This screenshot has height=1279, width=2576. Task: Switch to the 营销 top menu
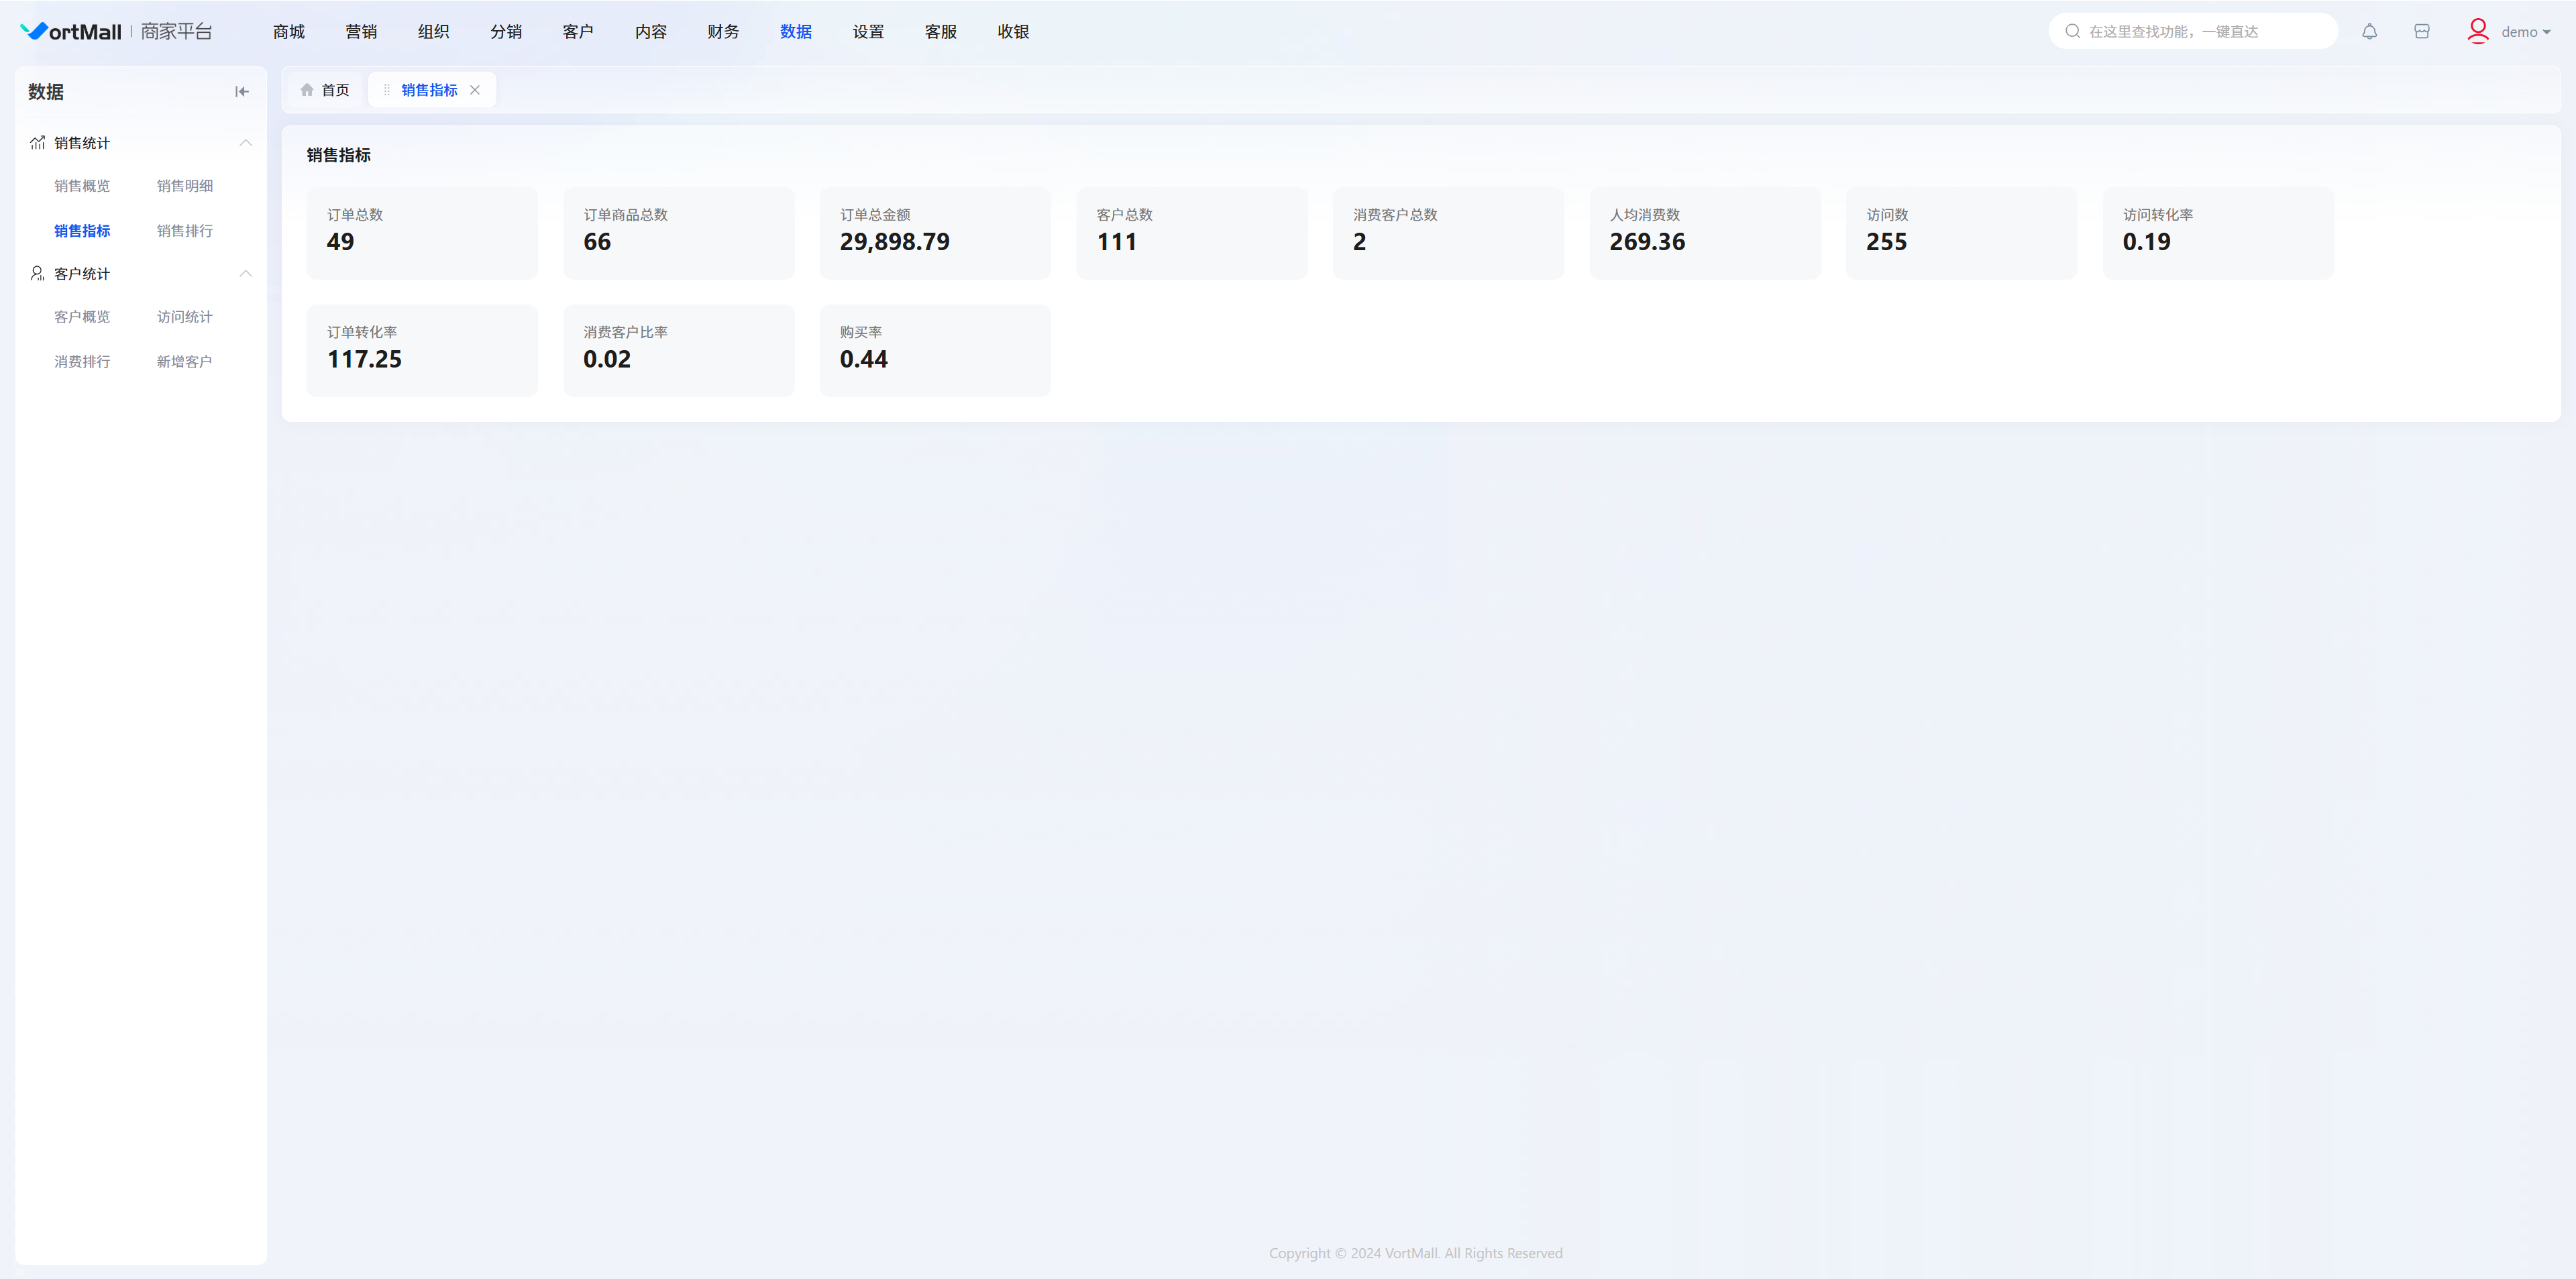click(x=360, y=32)
